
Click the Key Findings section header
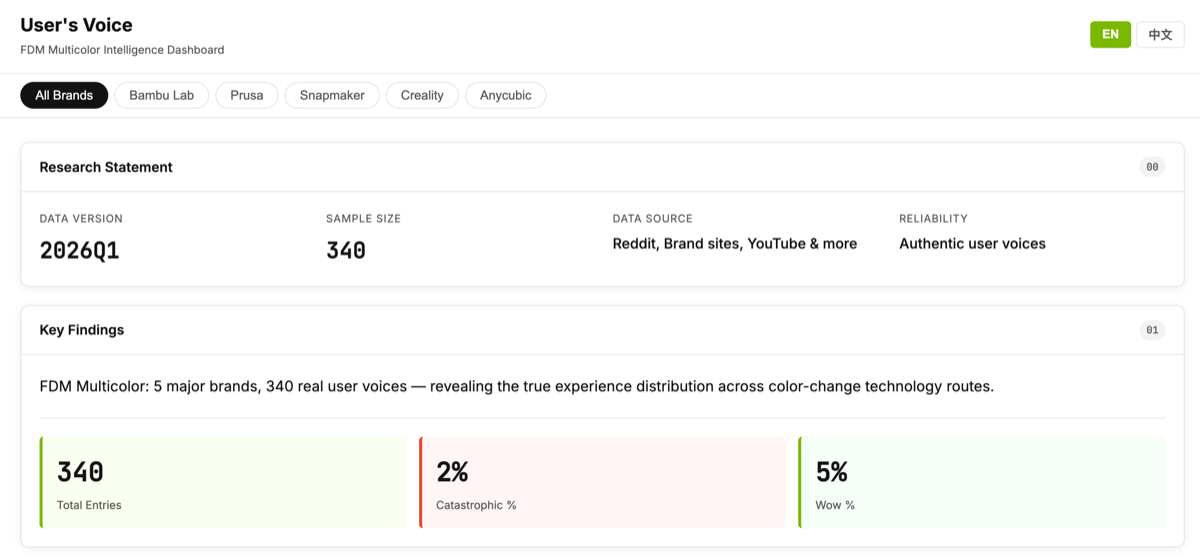click(x=82, y=330)
